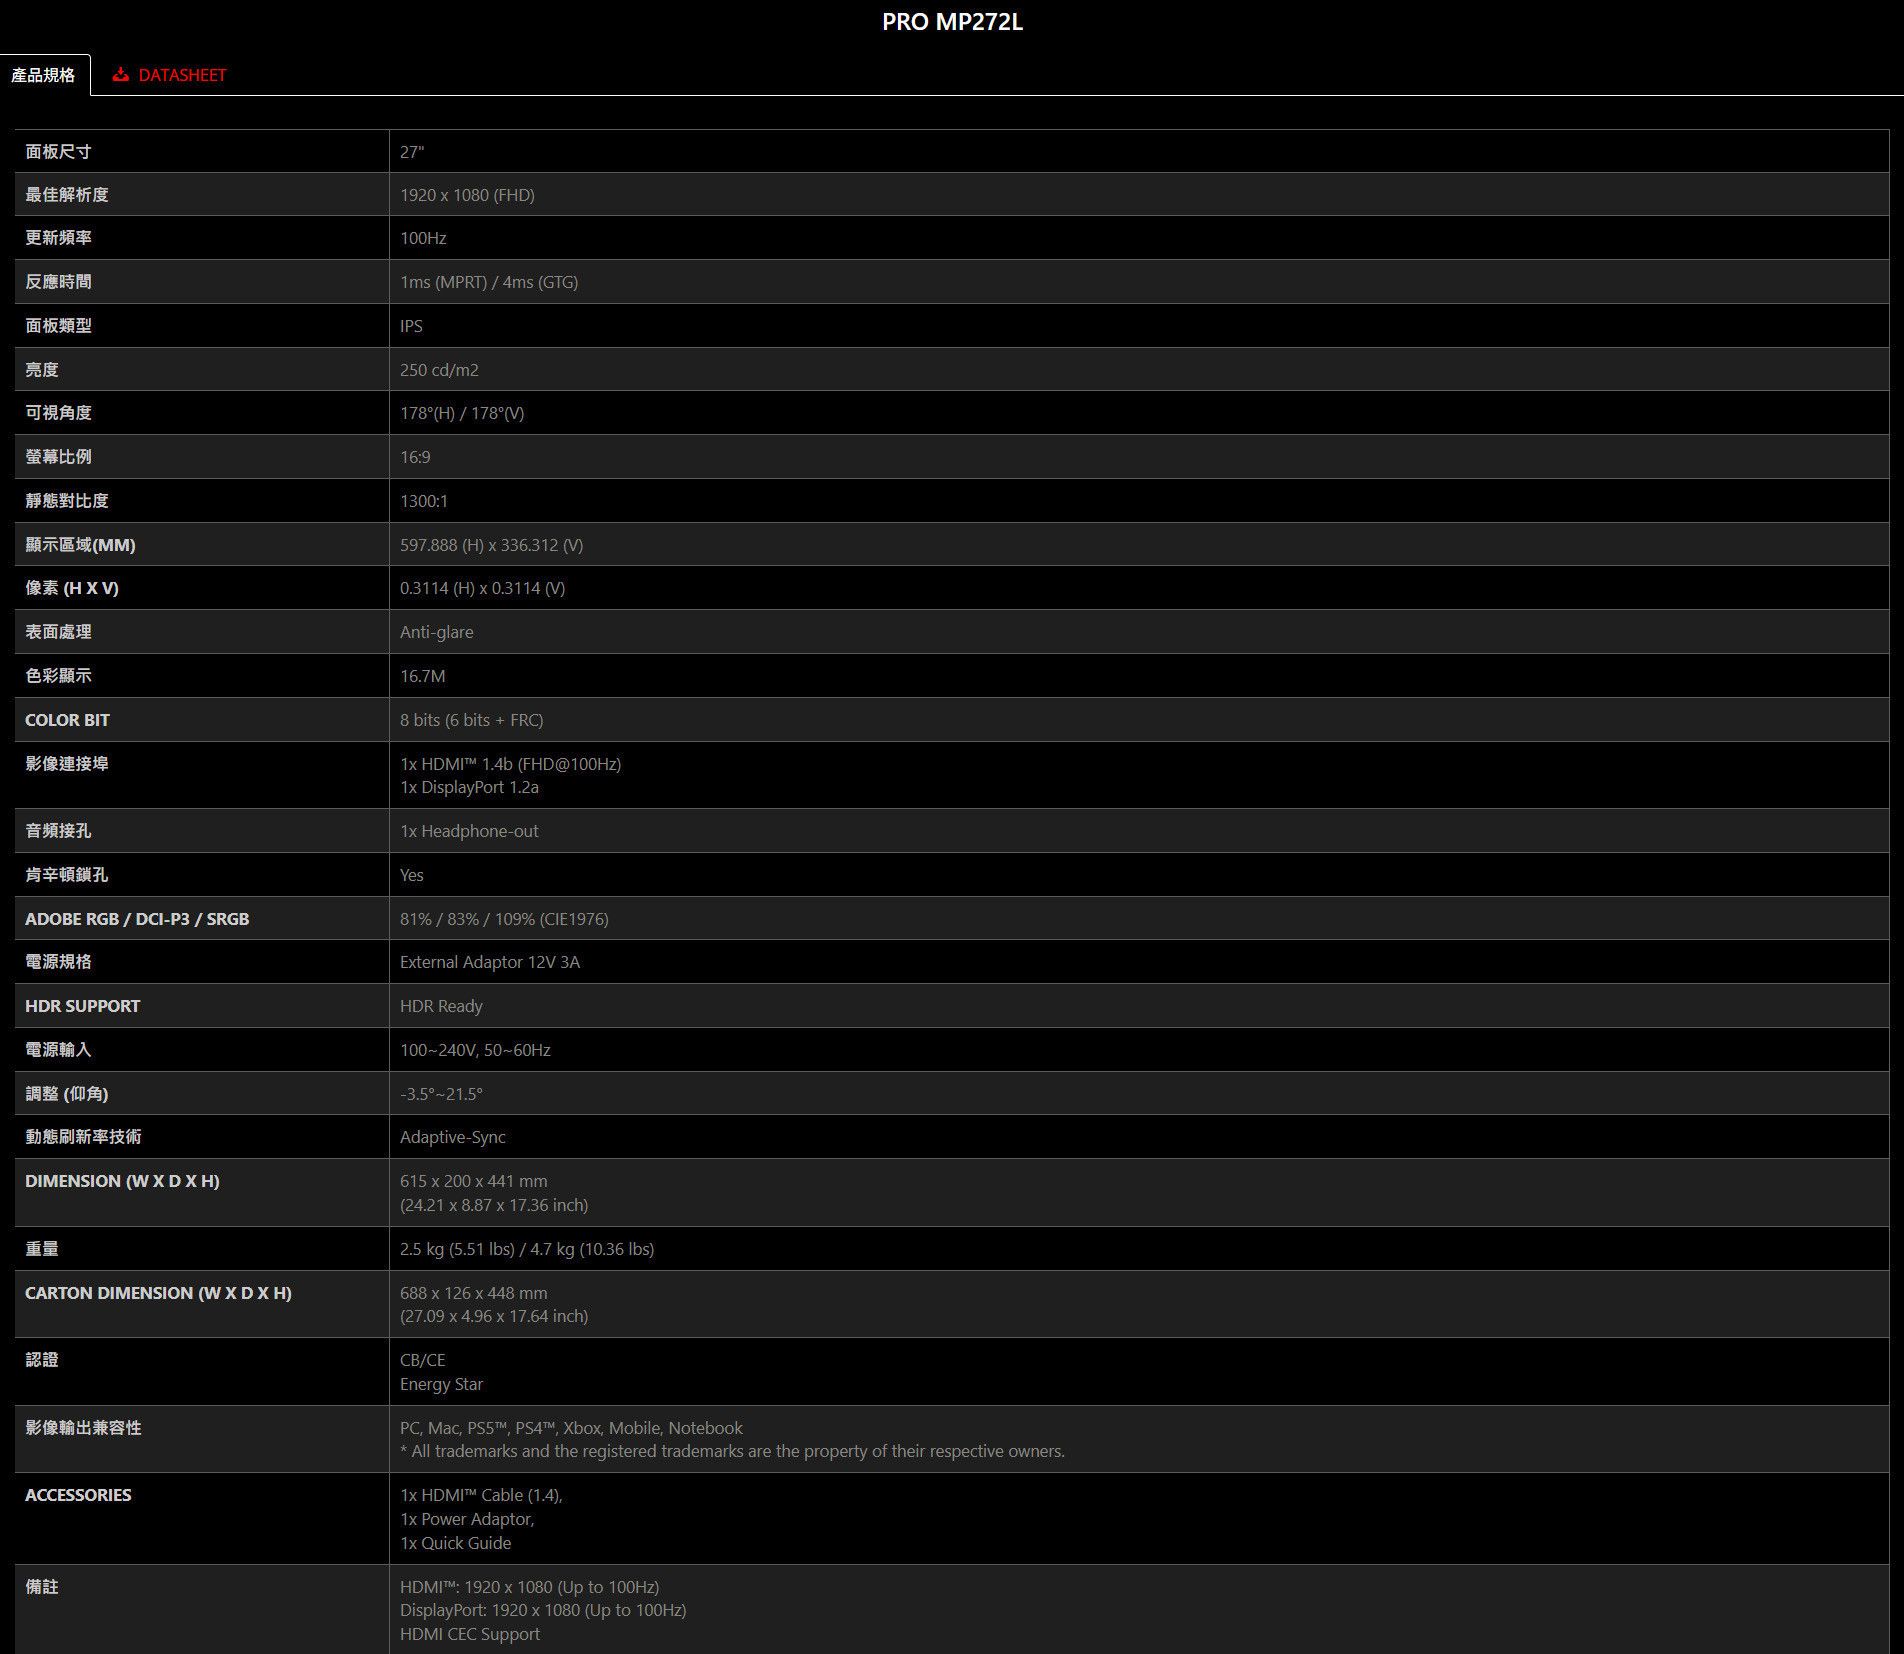The height and width of the screenshot is (1654, 1904).
Task: Click the HDMI: 1920 x 1080 (Up to 100Hz) note
Action: [x=529, y=1587]
